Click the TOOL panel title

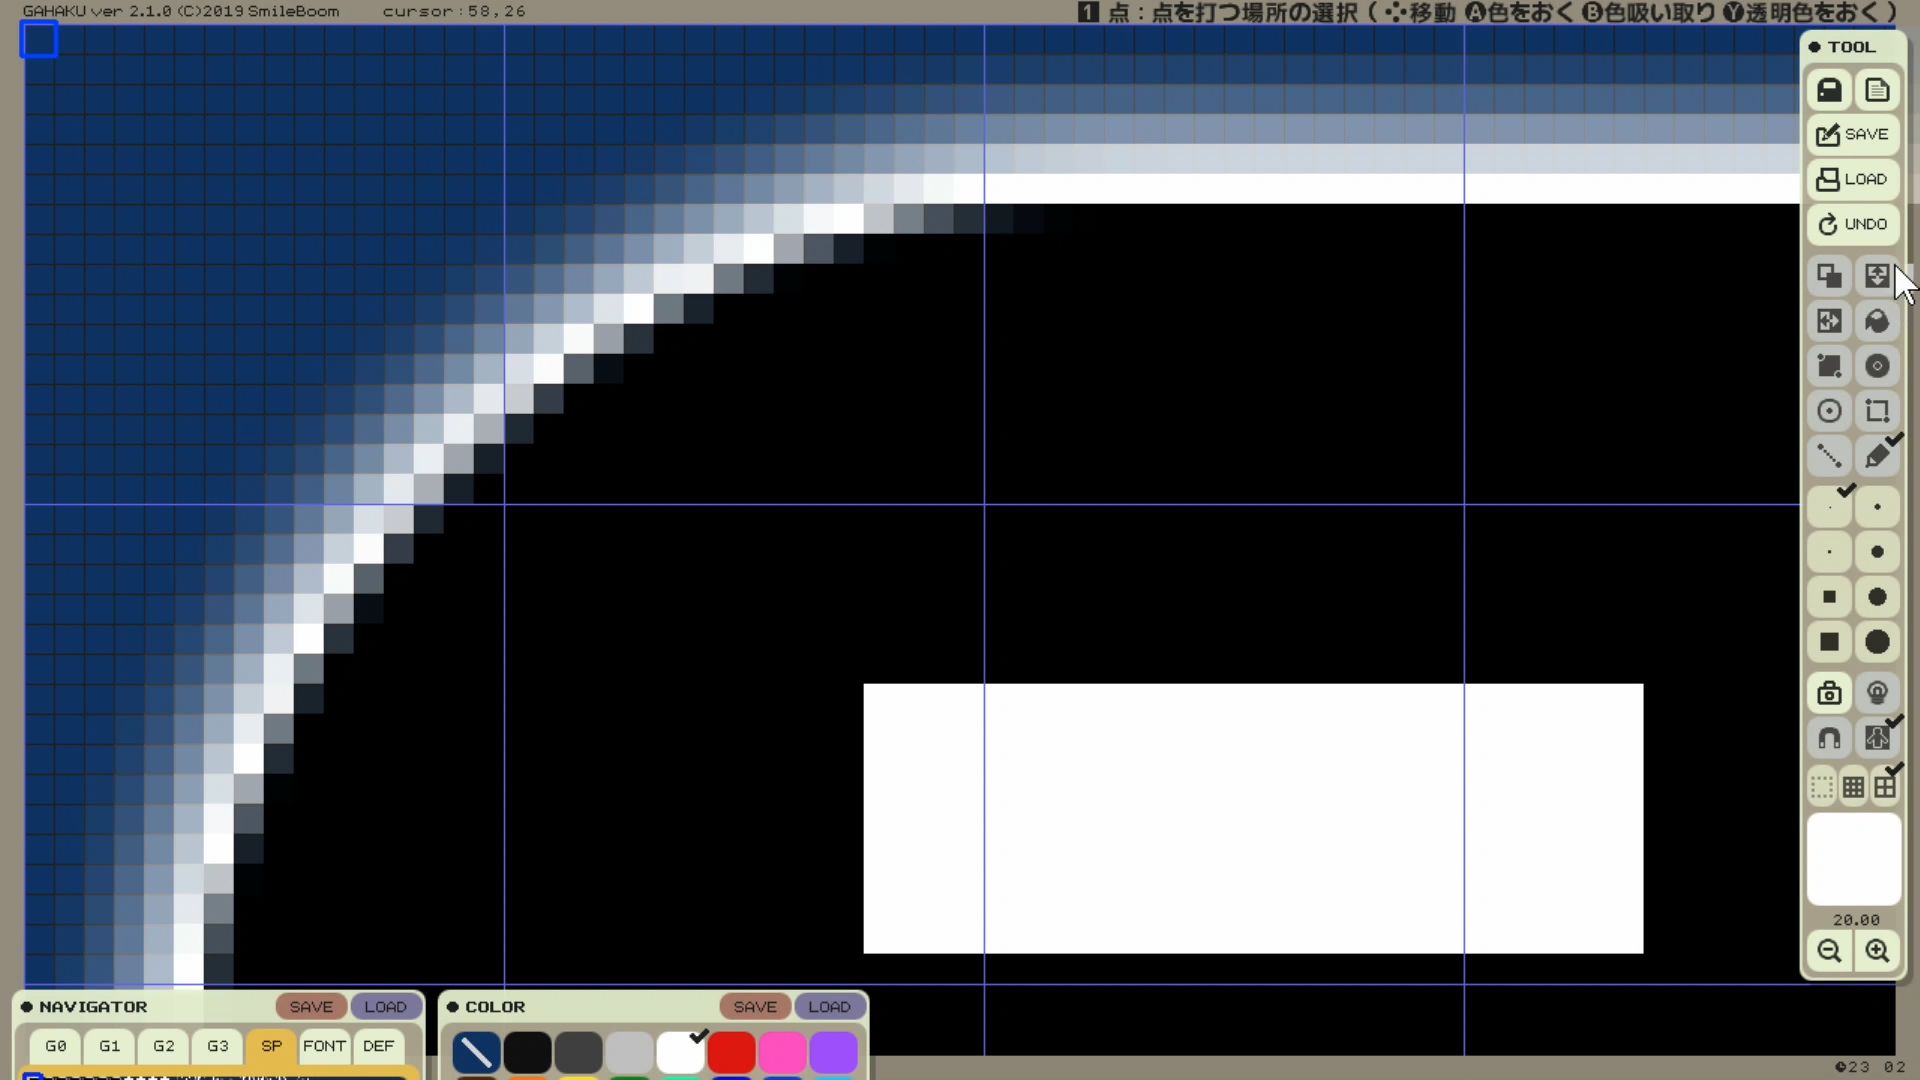point(1851,47)
